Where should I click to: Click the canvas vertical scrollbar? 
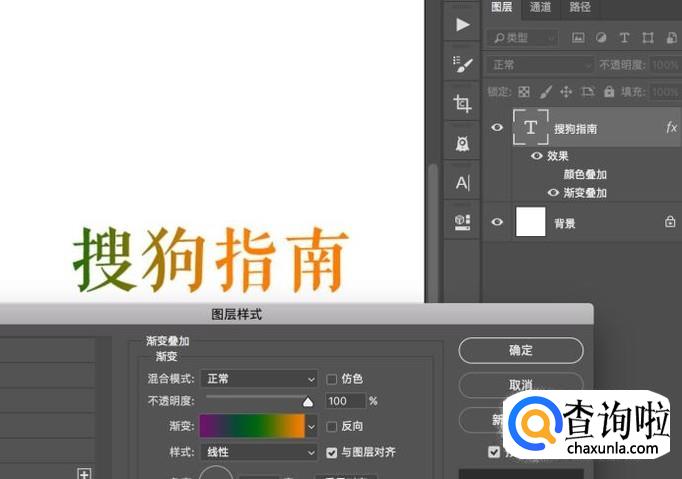(433, 233)
